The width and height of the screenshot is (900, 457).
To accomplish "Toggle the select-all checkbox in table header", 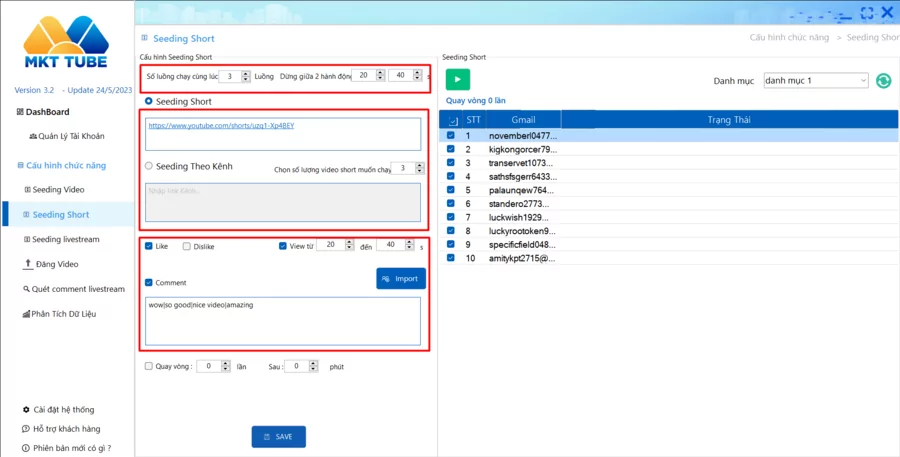I will tap(453, 121).
